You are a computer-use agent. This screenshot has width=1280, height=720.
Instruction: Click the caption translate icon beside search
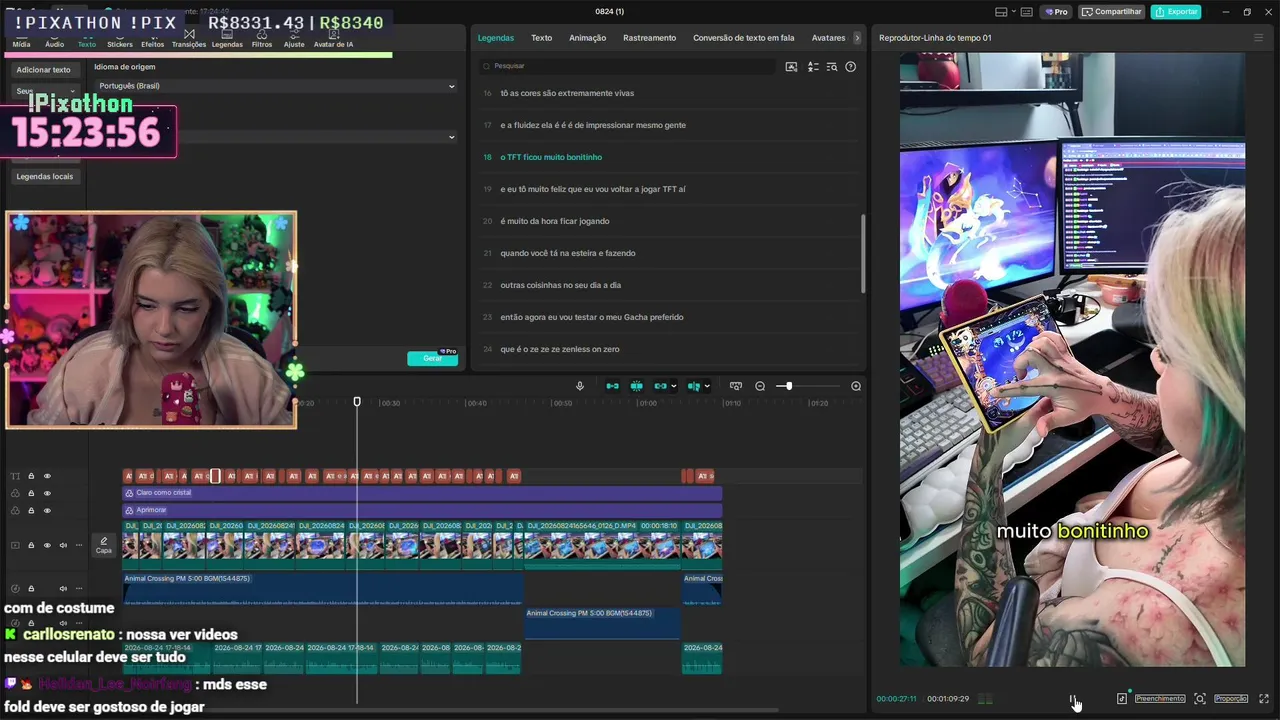coord(813,67)
